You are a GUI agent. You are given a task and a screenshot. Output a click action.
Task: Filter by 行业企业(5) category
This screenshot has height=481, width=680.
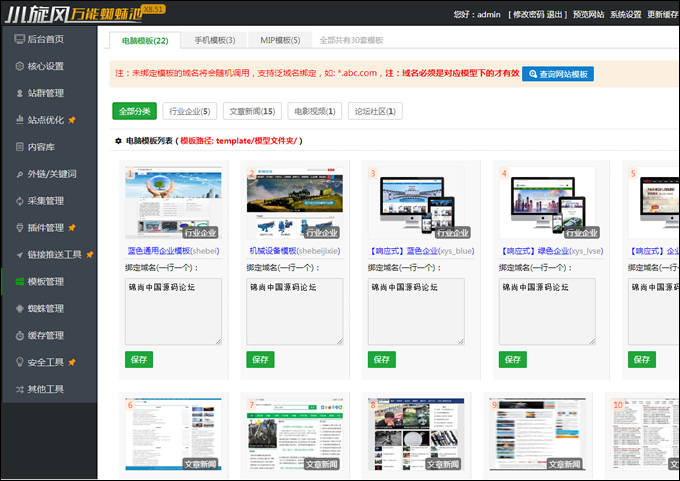click(x=188, y=111)
